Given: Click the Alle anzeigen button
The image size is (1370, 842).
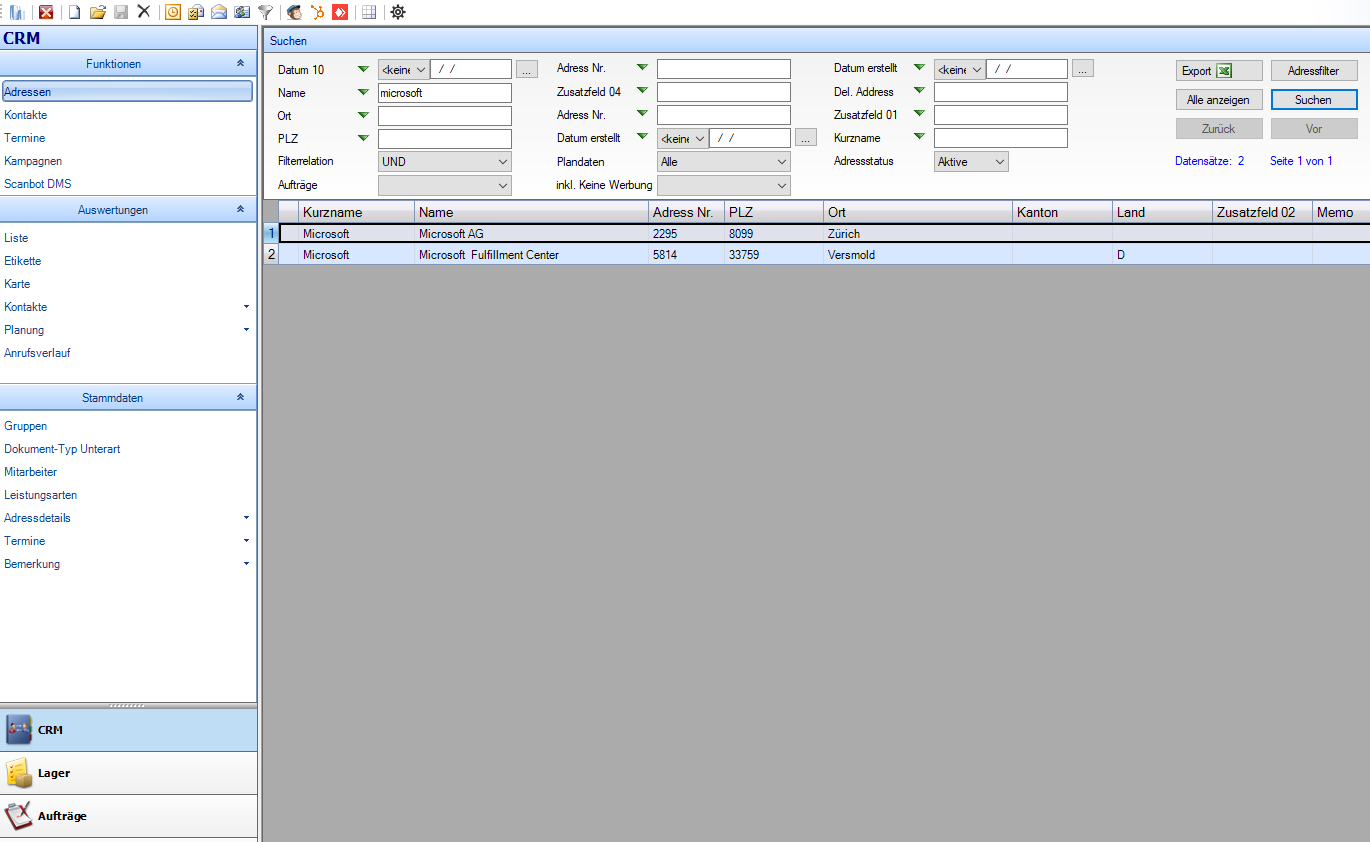Looking at the screenshot, I should (x=1218, y=100).
